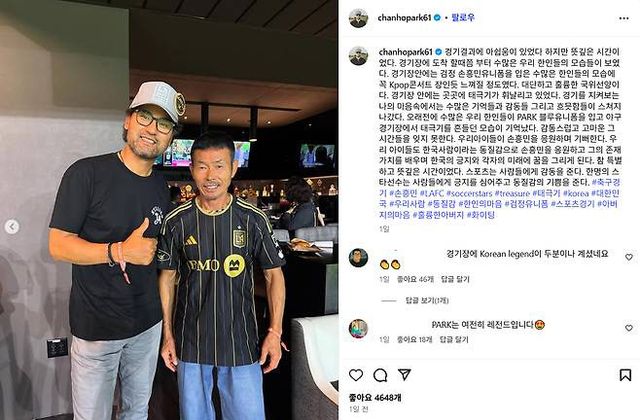Expand the 답글 보기(1개) replies
This screenshot has height=420, width=640.
pyautogui.click(x=427, y=301)
